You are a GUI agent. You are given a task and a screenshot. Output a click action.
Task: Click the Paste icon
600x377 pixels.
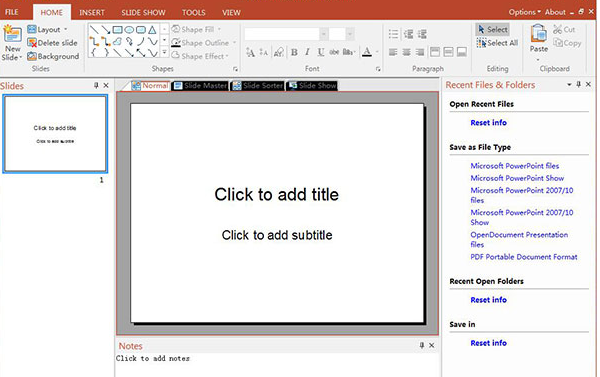click(x=538, y=33)
